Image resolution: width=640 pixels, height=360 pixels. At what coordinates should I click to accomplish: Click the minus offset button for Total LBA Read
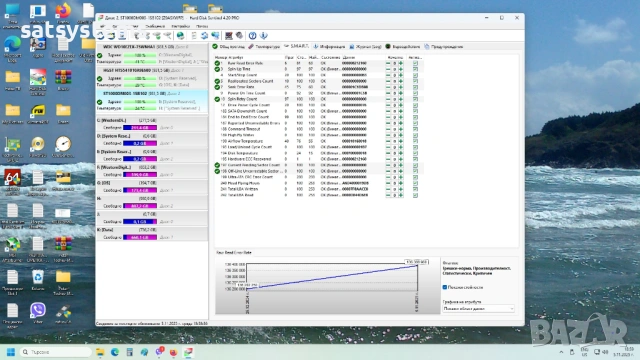click(388, 195)
